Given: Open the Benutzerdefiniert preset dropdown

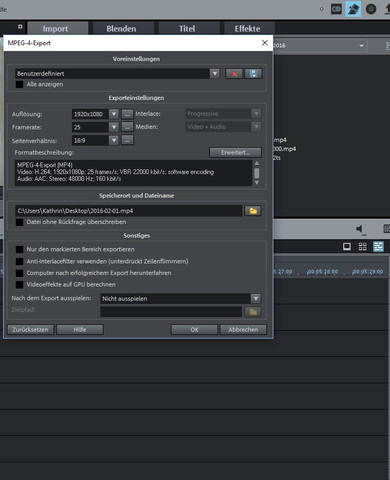Looking at the screenshot, I should pyautogui.click(x=215, y=74).
